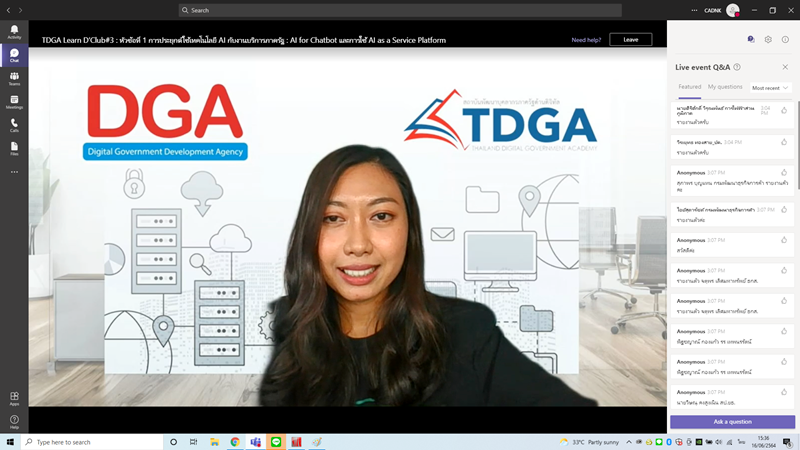Open the CADNK profile avatar menu
Image resolution: width=800 pixels, height=450 pixels.
[733, 10]
